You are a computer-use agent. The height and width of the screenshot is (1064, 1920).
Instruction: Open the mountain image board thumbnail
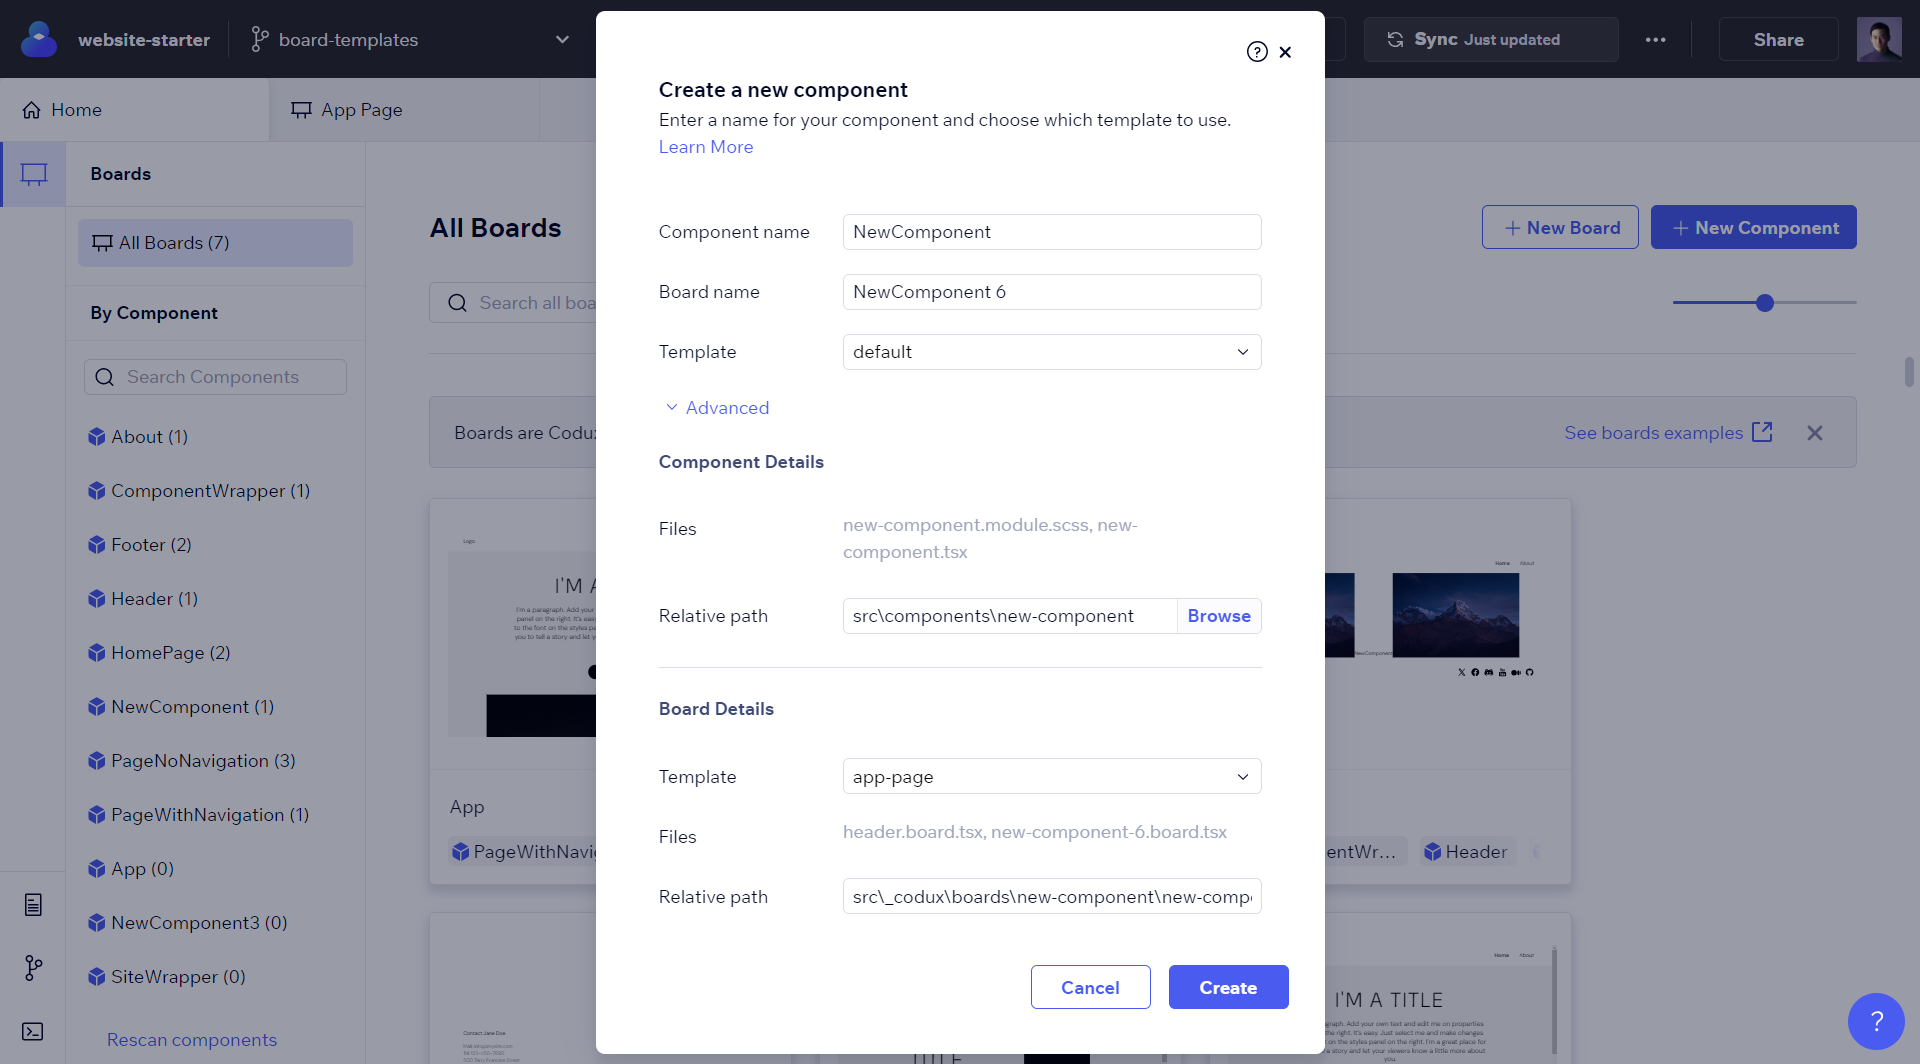pos(1455,615)
